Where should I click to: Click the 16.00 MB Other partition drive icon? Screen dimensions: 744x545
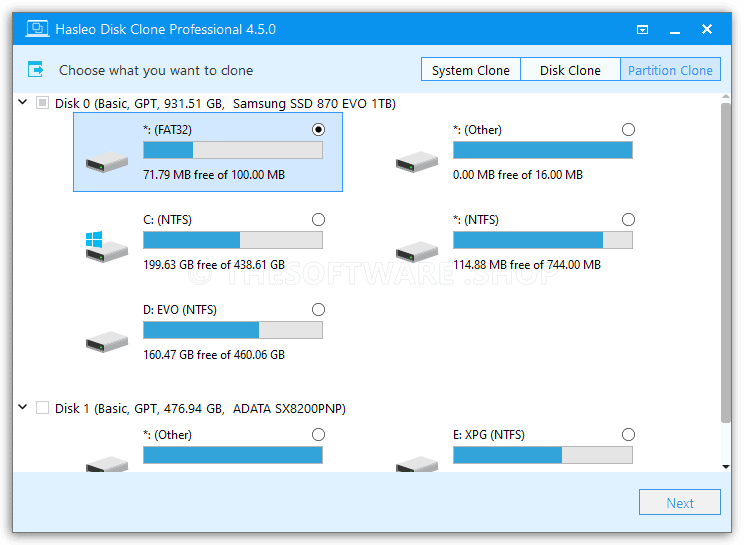tap(417, 162)
